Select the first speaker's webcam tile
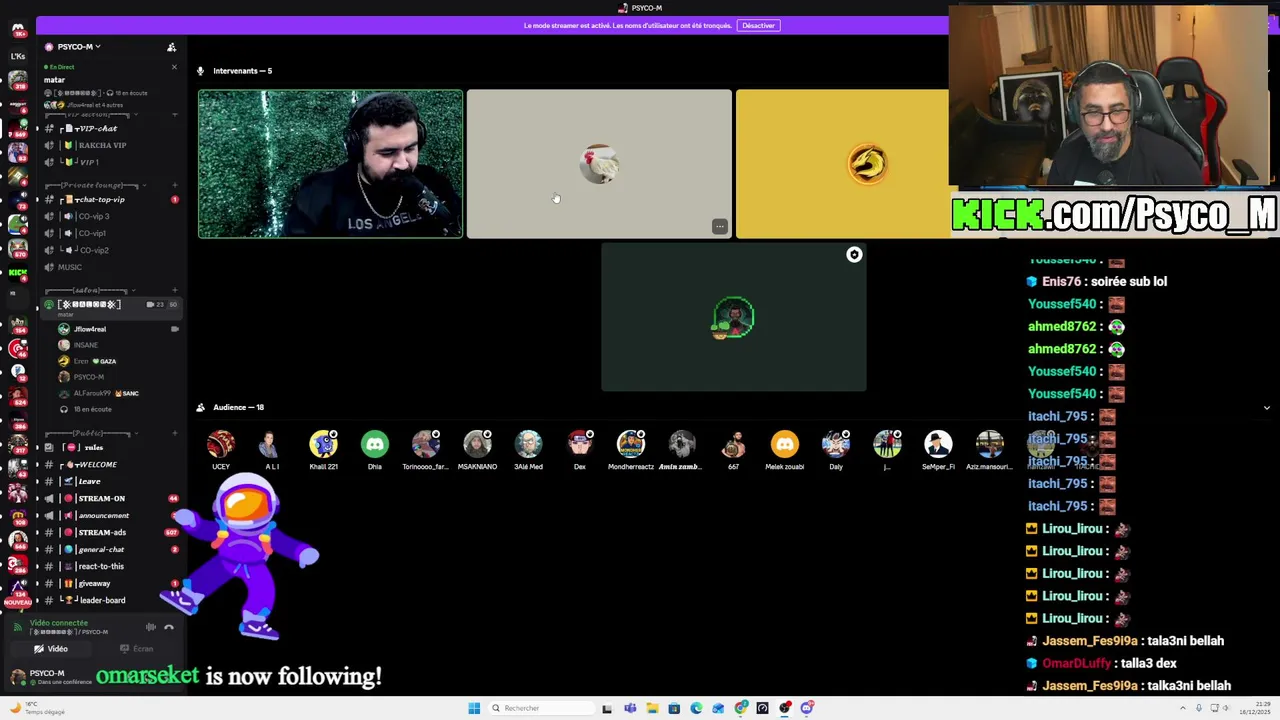The image size is (1280, 720). point(330,164)
